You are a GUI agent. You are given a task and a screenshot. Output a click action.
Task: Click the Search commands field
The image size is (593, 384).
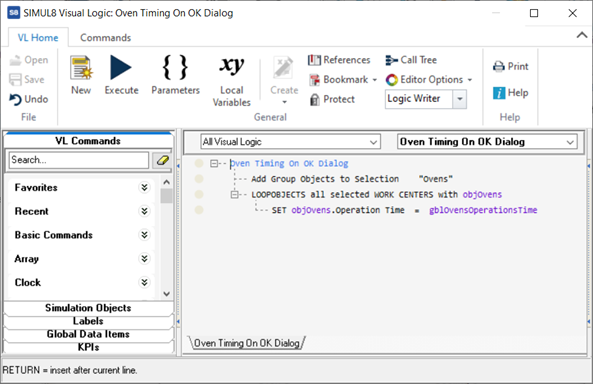pos(79,160)
